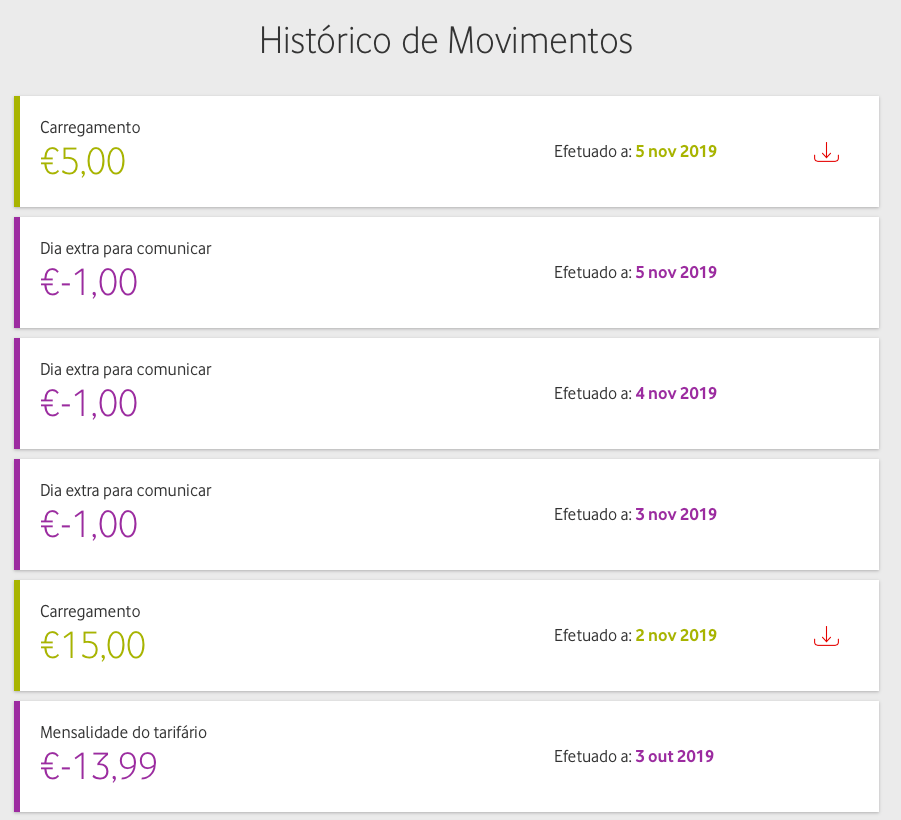Screen dimensions: 901x820
Task: Click the download icon for the €15,00 Carregamento
Action: (825, 634)
